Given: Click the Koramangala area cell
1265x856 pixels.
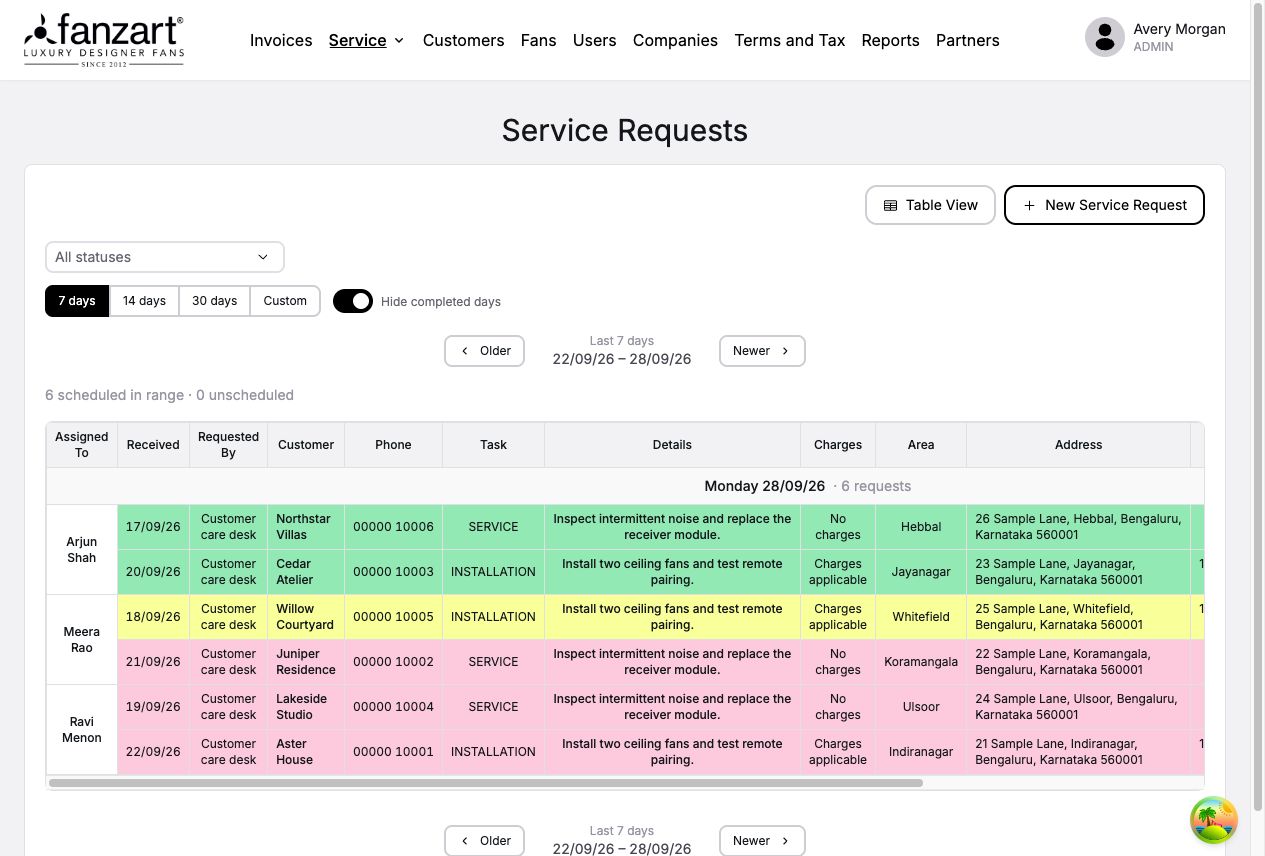Looking at the screenshot, I should pos(921,662).
